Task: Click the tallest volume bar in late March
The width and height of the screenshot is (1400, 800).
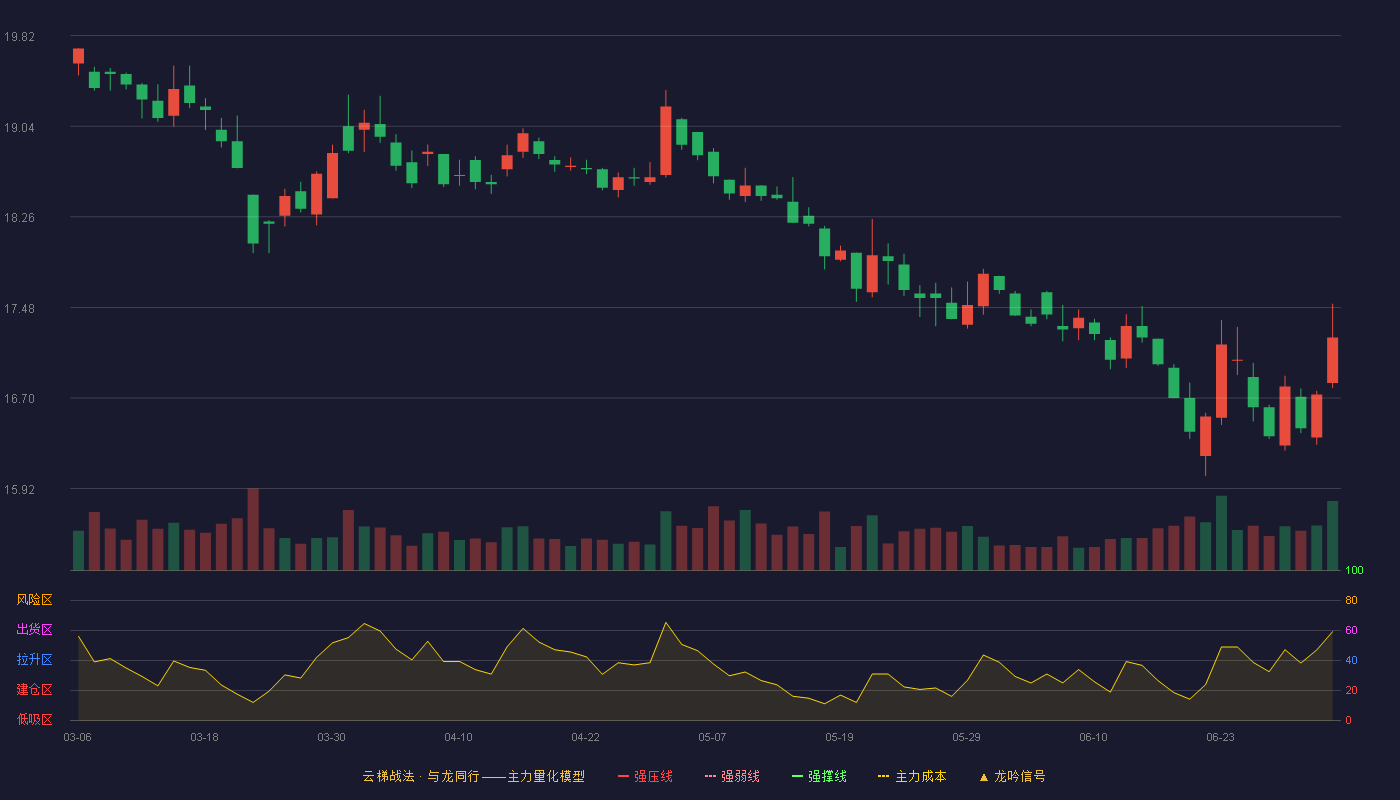Action: pyautogui.click(x=253, y=529)
